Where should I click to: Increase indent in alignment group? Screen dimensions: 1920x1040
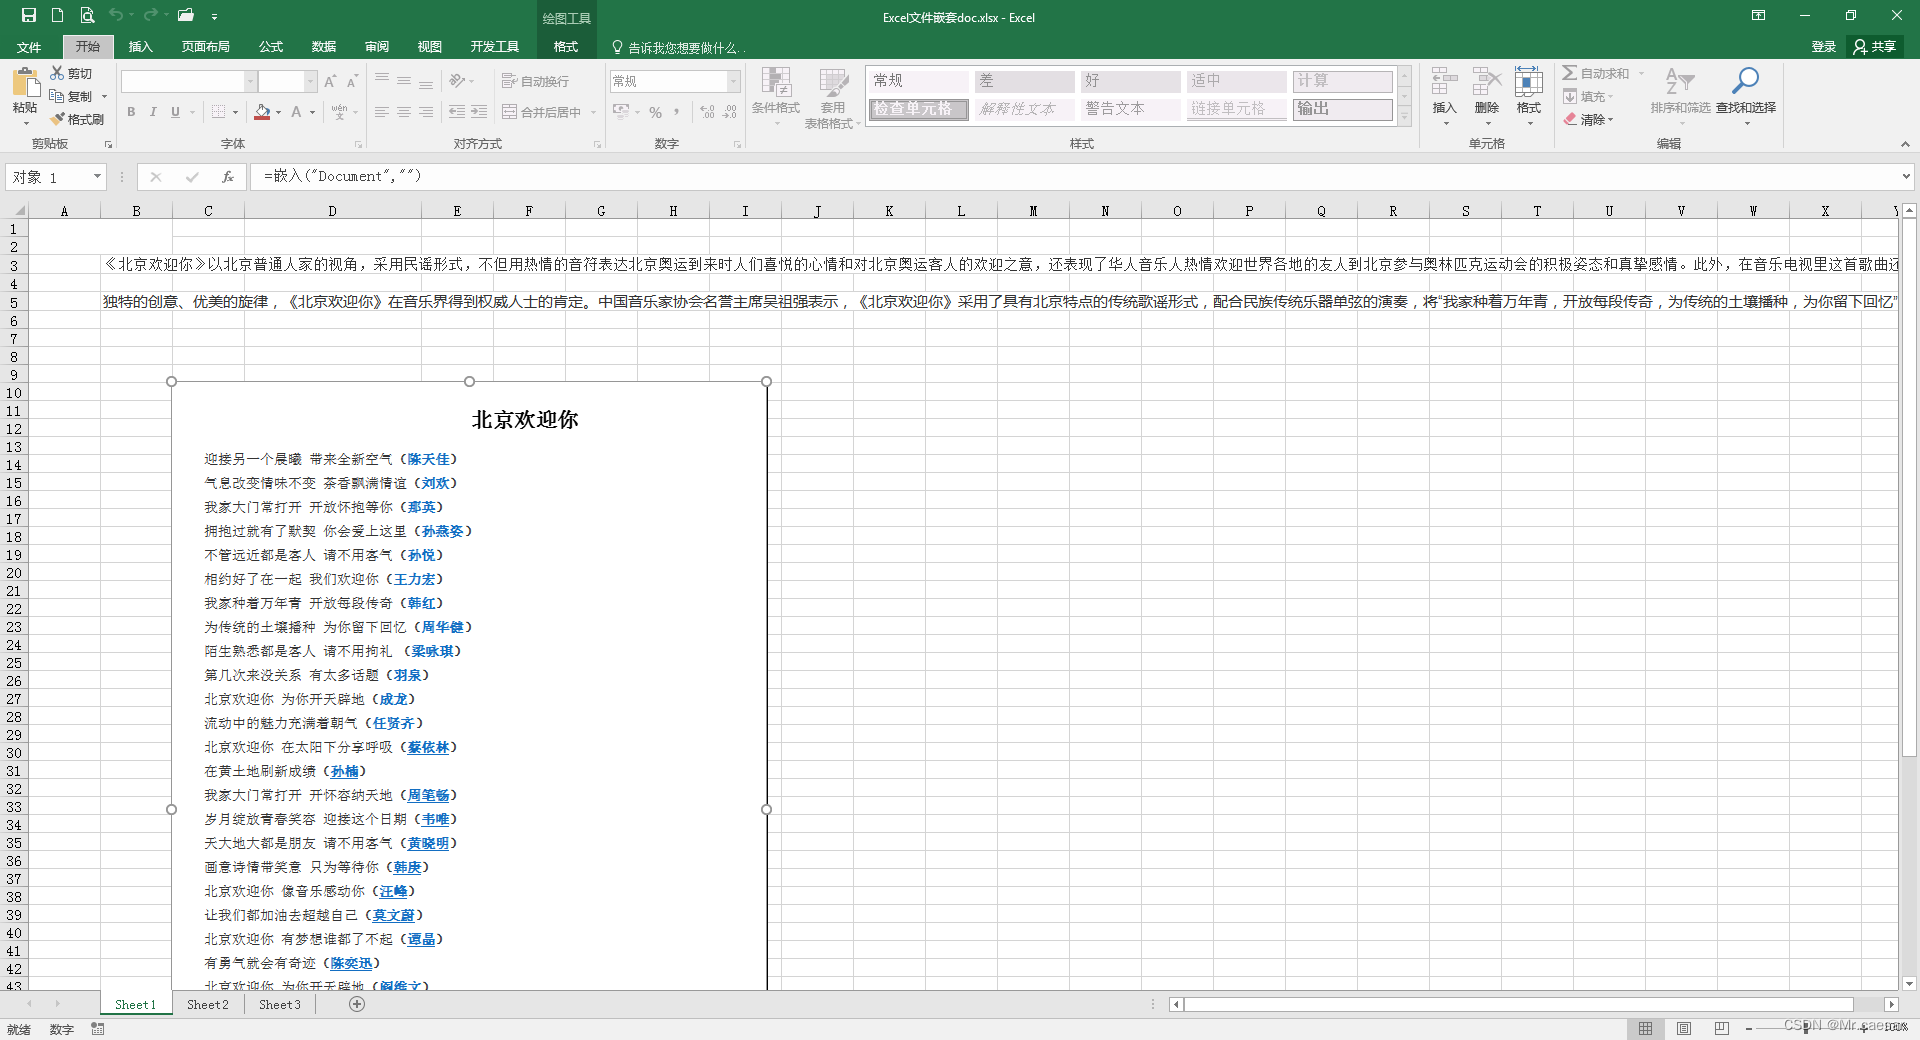pos(479,112)
